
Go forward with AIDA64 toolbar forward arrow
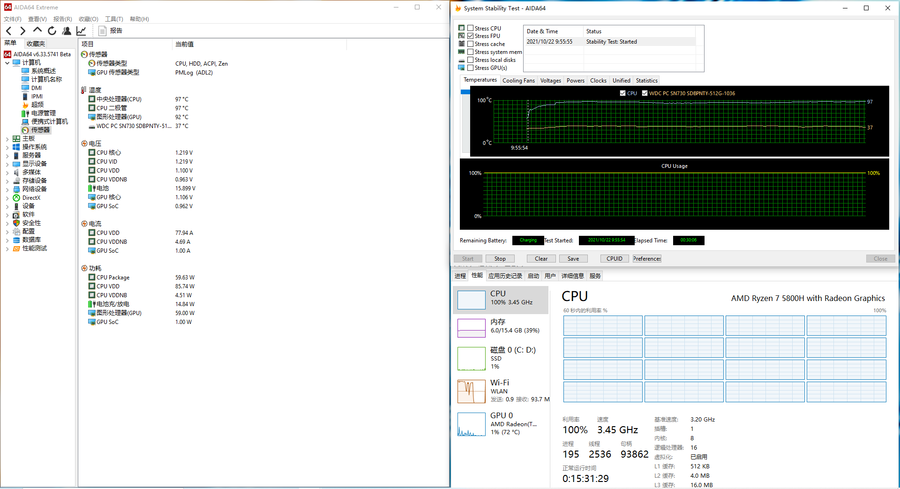point(22,31)
